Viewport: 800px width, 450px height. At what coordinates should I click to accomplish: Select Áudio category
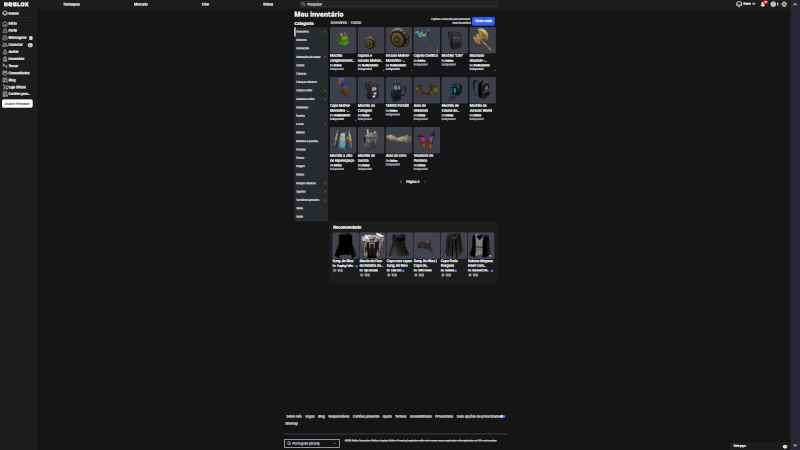(299, 216)
